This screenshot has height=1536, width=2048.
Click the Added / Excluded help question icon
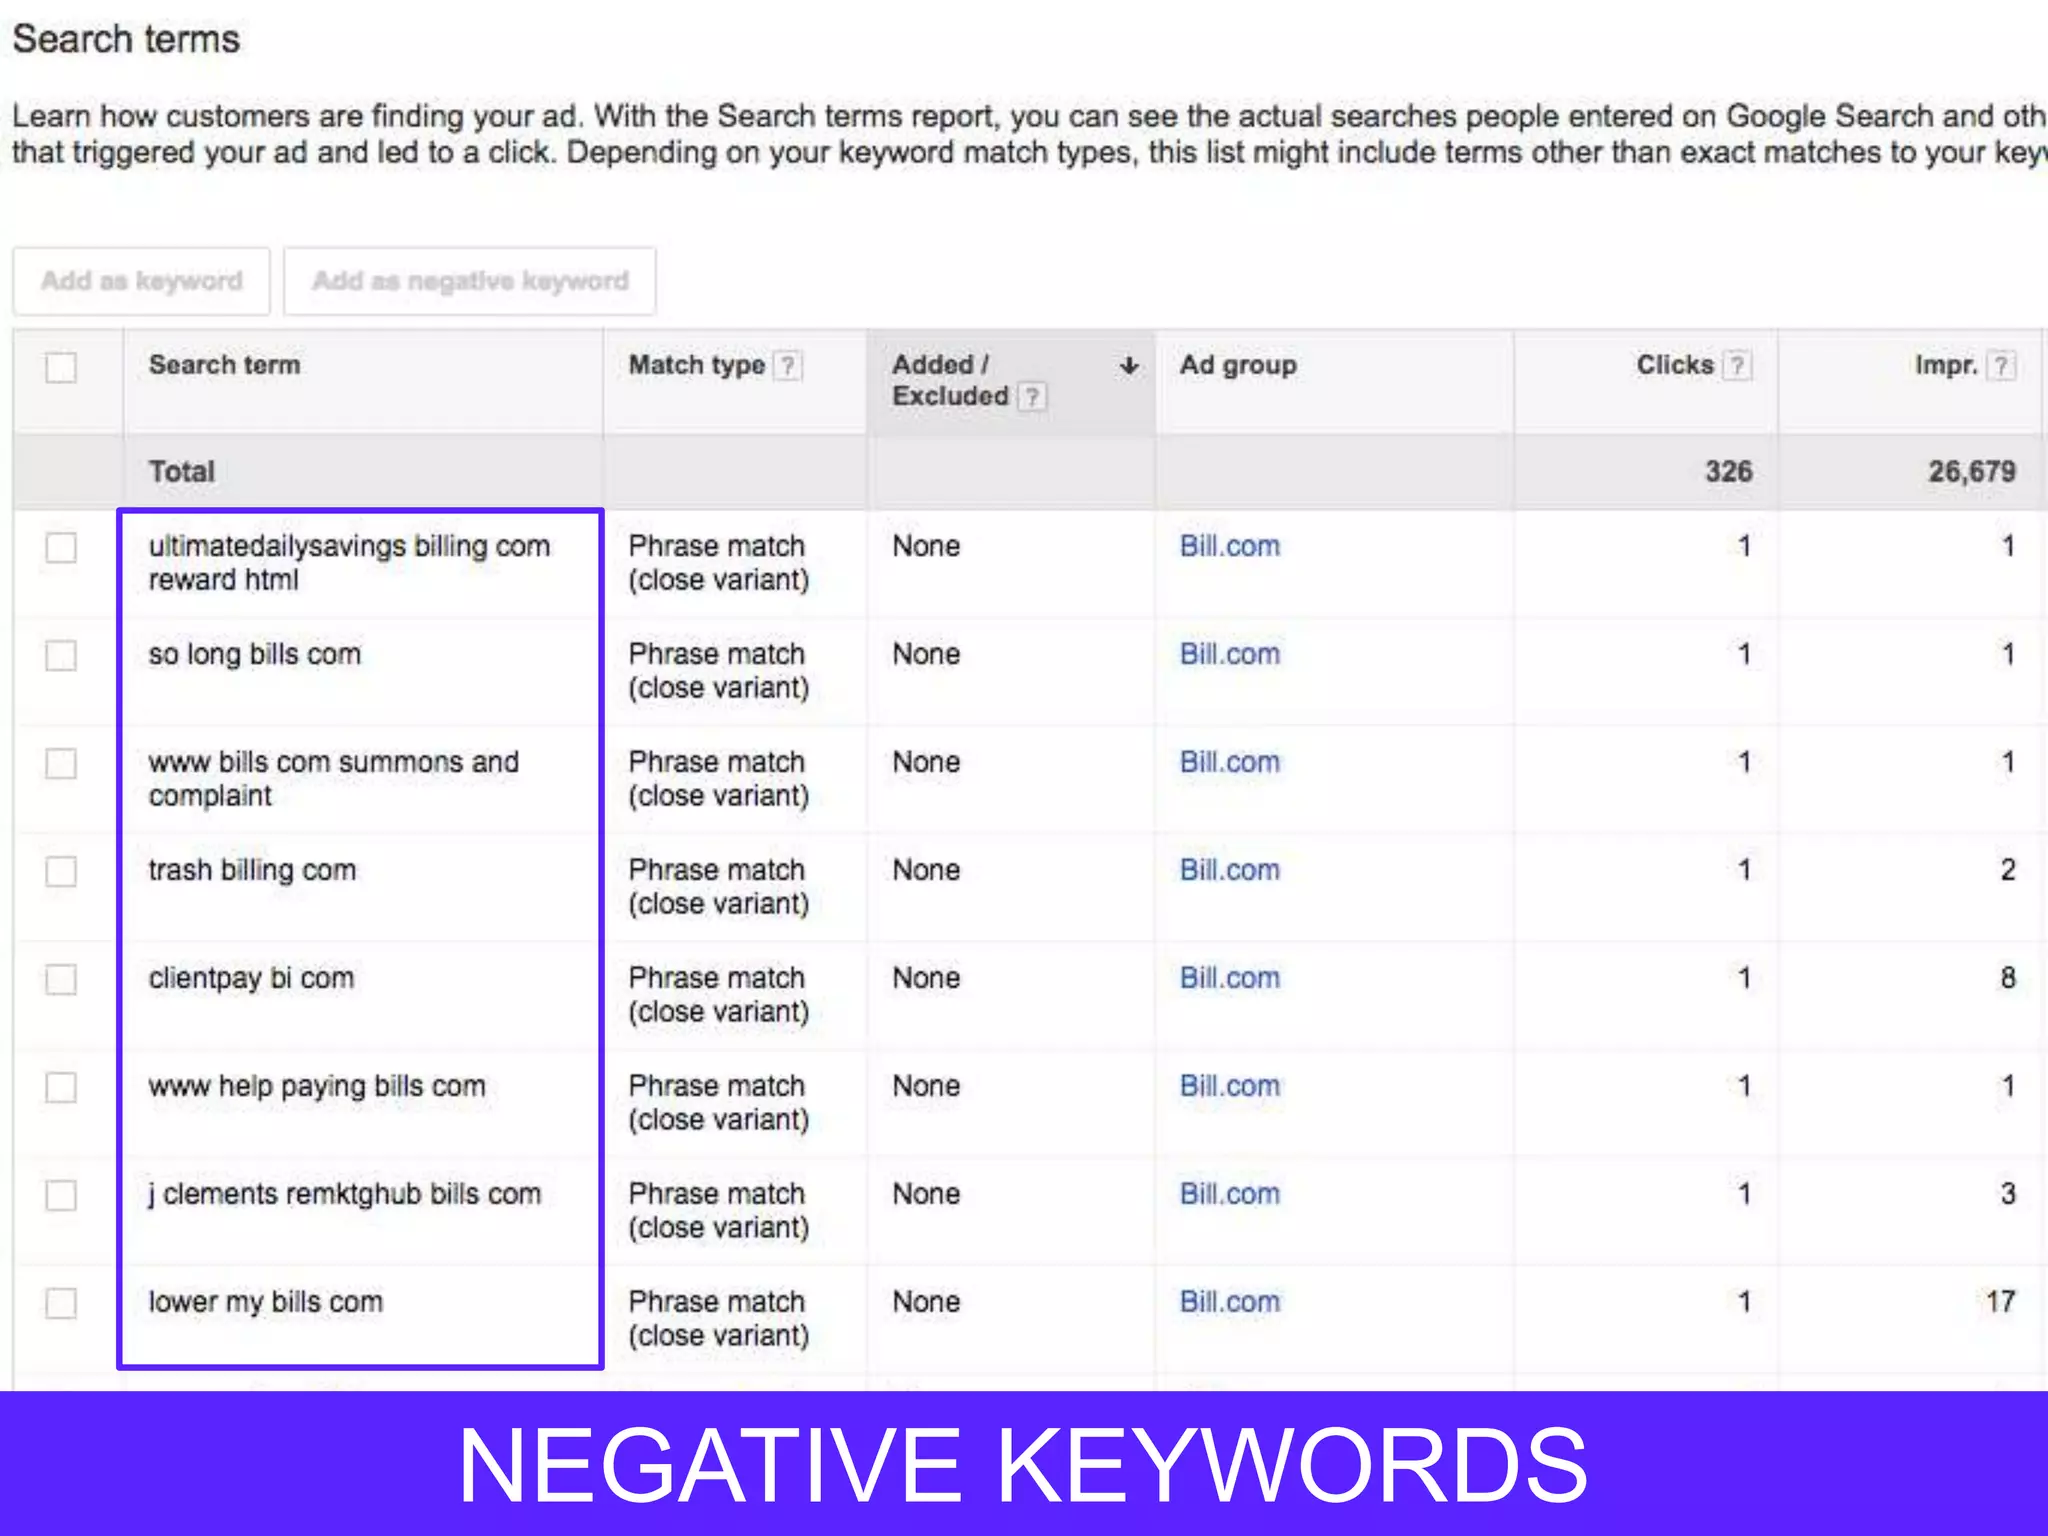[x=1032, y=397]
